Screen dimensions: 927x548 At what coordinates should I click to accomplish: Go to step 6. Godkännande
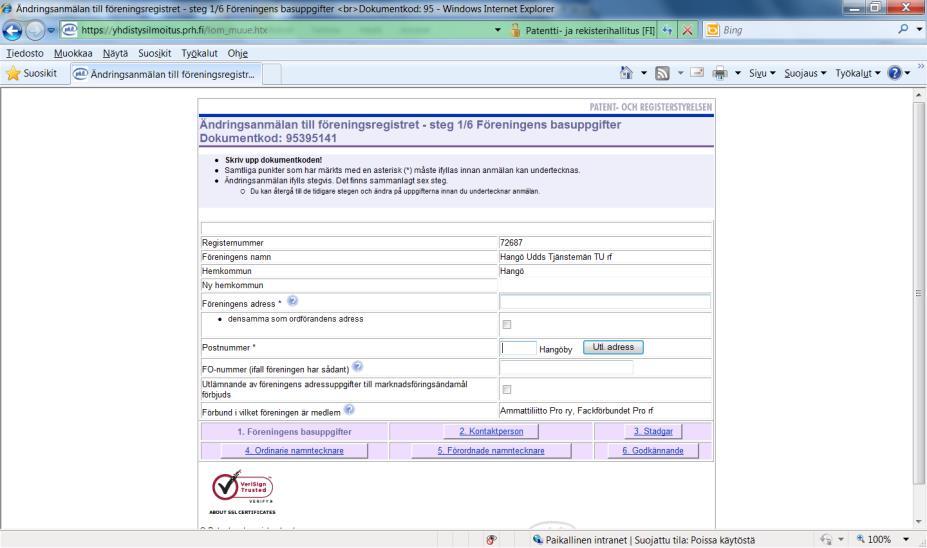click(653, 450)
